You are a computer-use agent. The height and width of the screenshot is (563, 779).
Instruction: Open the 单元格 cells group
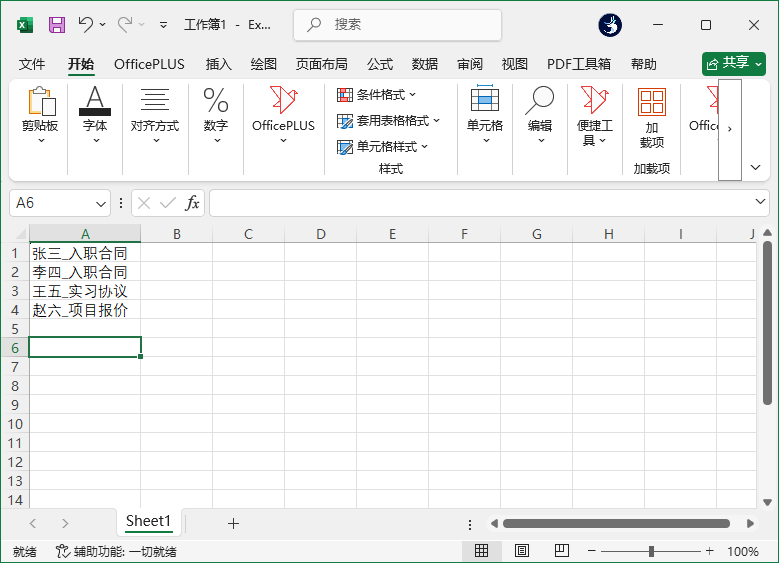coord(485,116)
